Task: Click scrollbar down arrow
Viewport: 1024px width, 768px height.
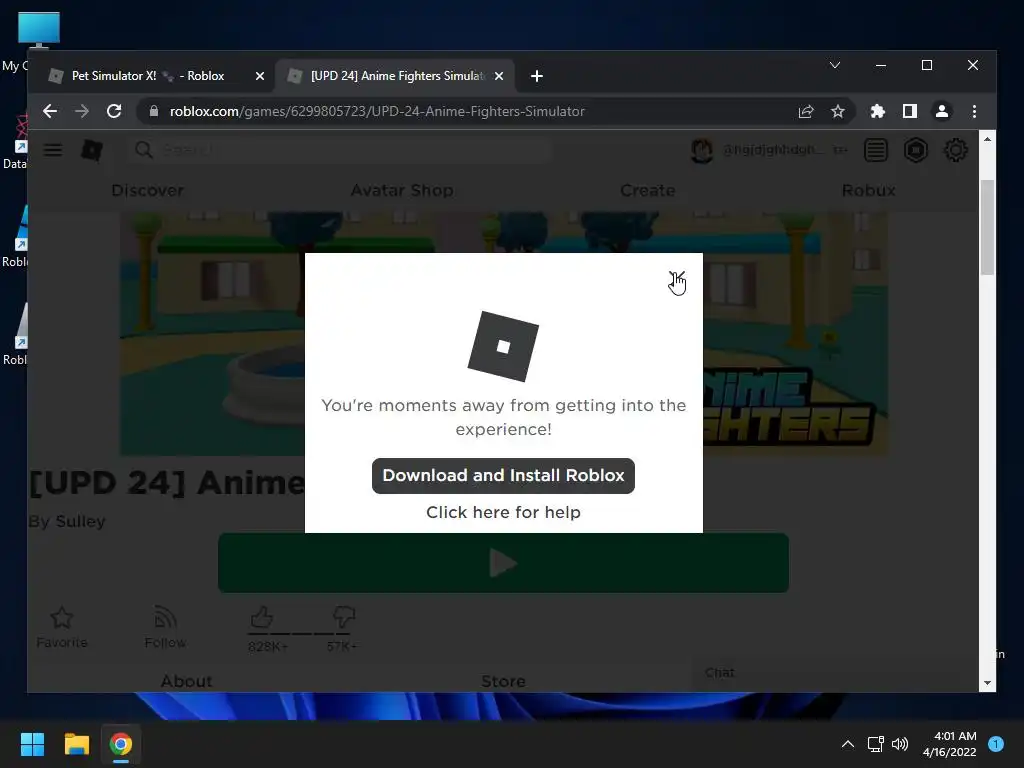Action: (987, 683)
